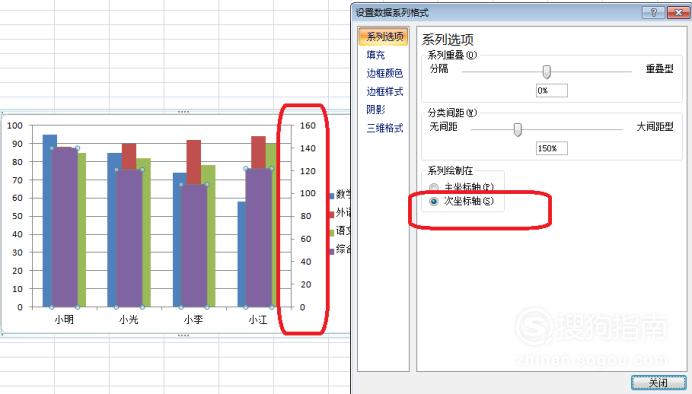Open the 阴影 section
The image size is (692, 394).
tap(376, 109)
